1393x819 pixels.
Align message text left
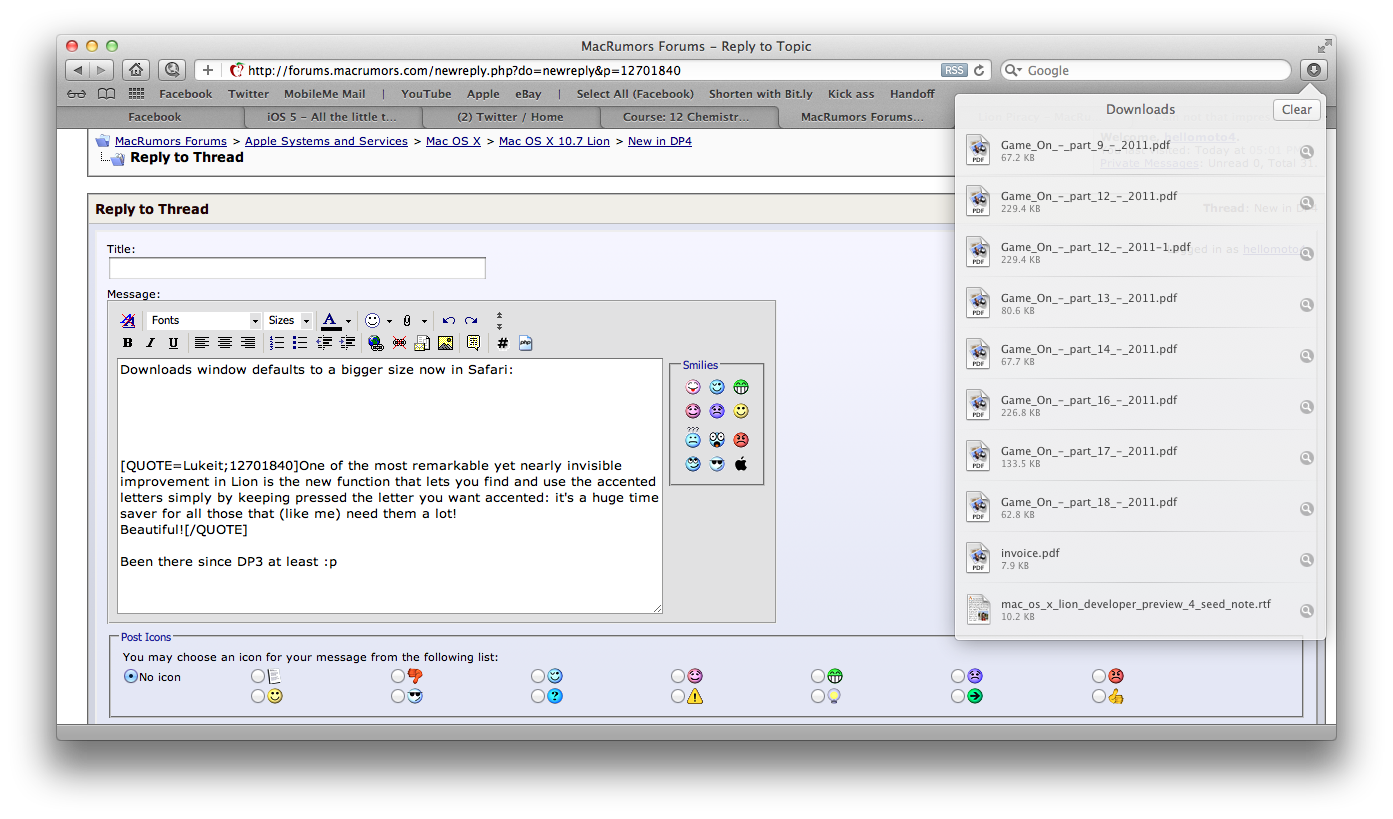(202, 343)
